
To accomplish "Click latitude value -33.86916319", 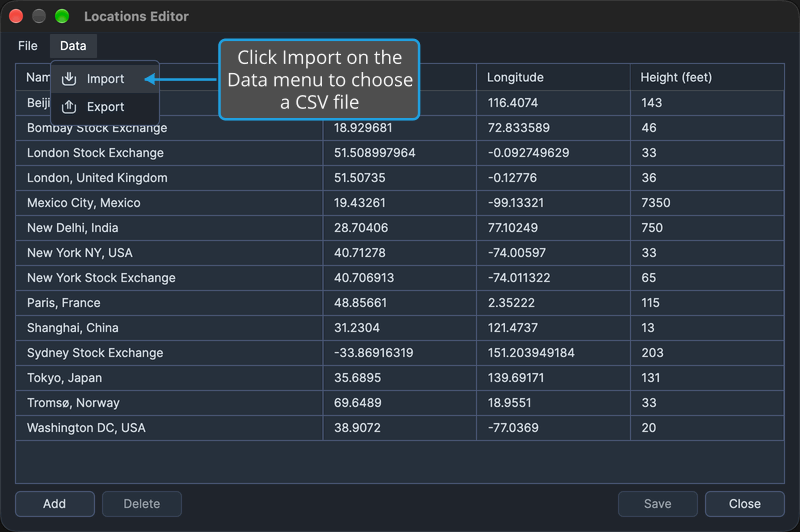I will tap(373, 353).
